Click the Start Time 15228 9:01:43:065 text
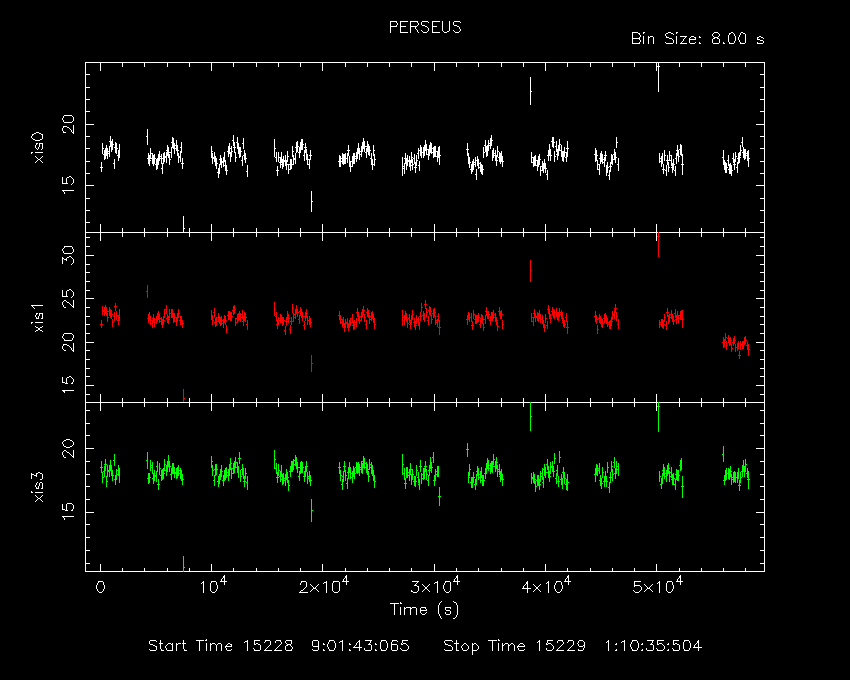Screen dimensions: 850x680 [x=279, y=646]
